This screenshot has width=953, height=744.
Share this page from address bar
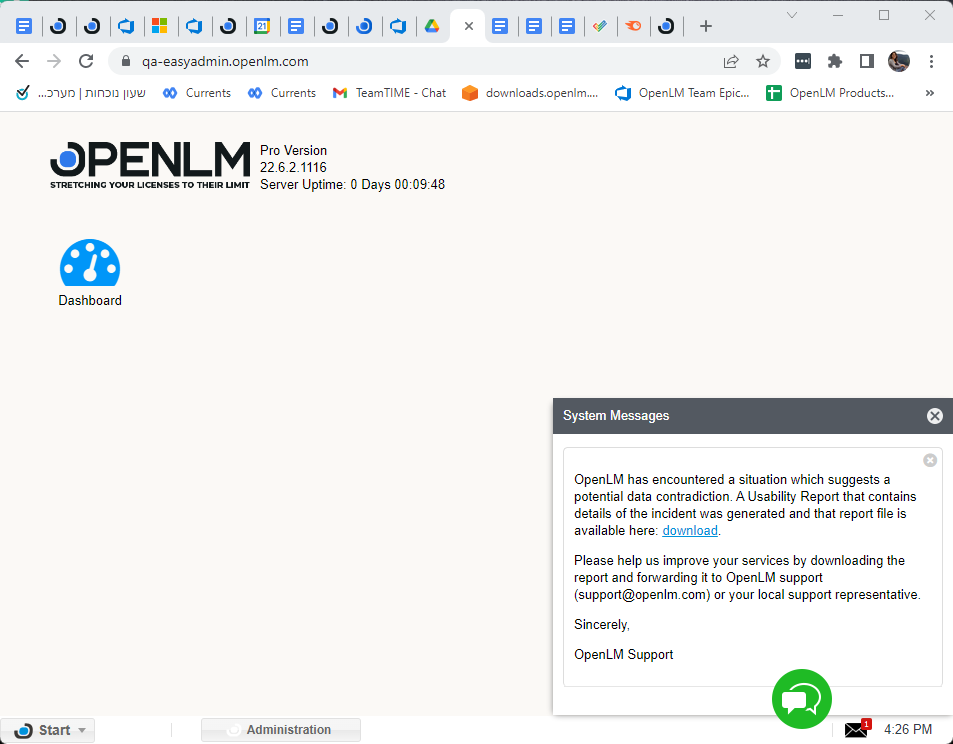point(731,61)
